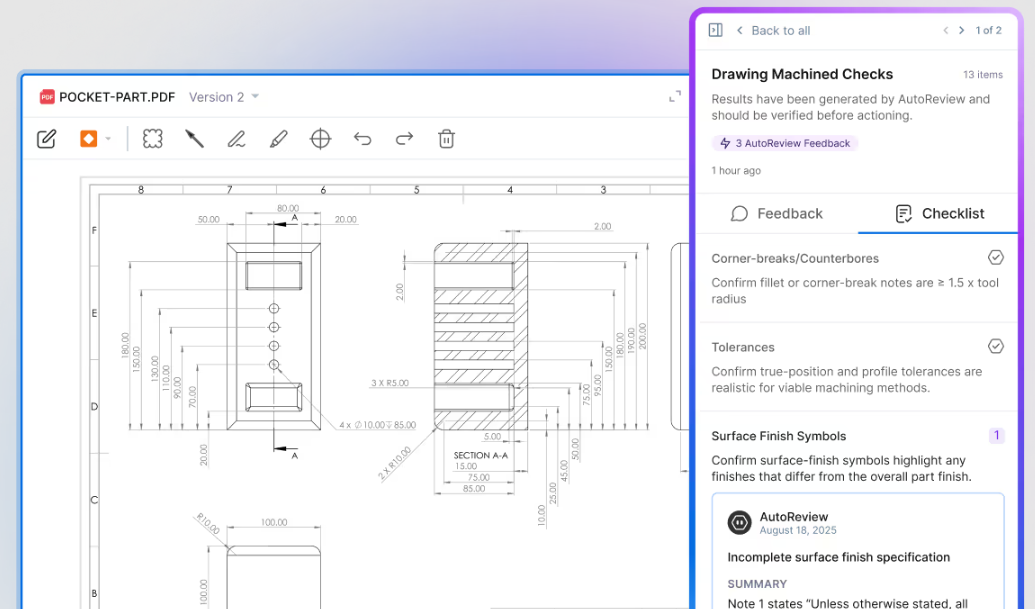
Task: Open the Version 2 dropdown
Action: [224, 97]
